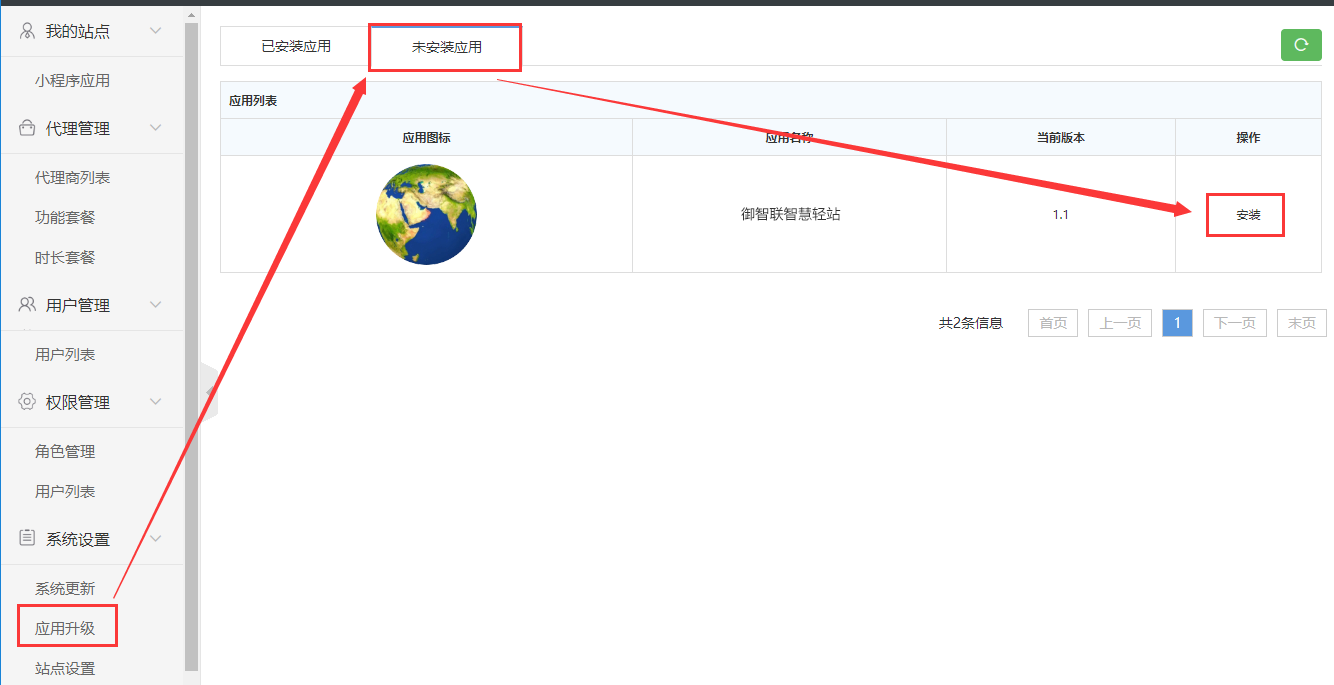Go to 代理商列表 menu item
This screenshot has height=685, width=1334.
(x=72, y=177)
